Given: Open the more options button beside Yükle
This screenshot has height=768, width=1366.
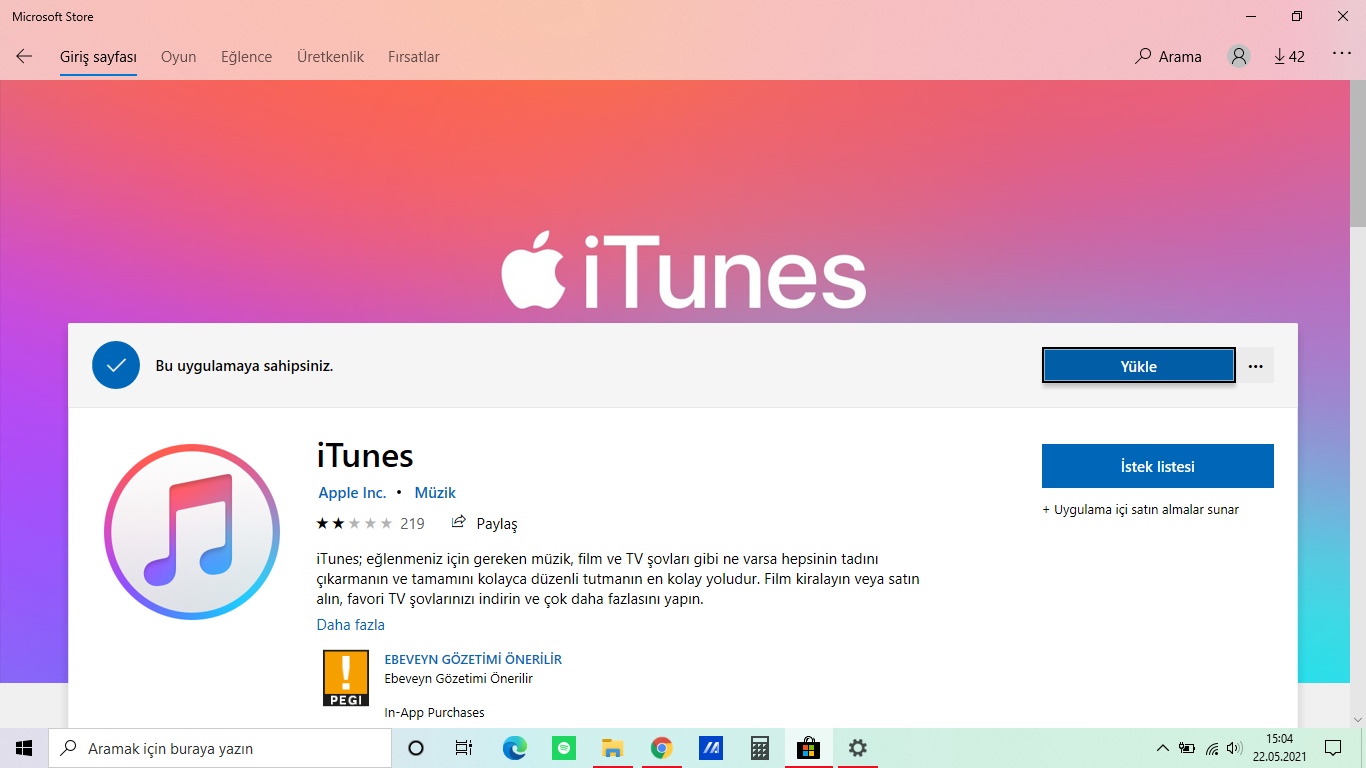Looking at the screenshot, I should pos(1256,366).
